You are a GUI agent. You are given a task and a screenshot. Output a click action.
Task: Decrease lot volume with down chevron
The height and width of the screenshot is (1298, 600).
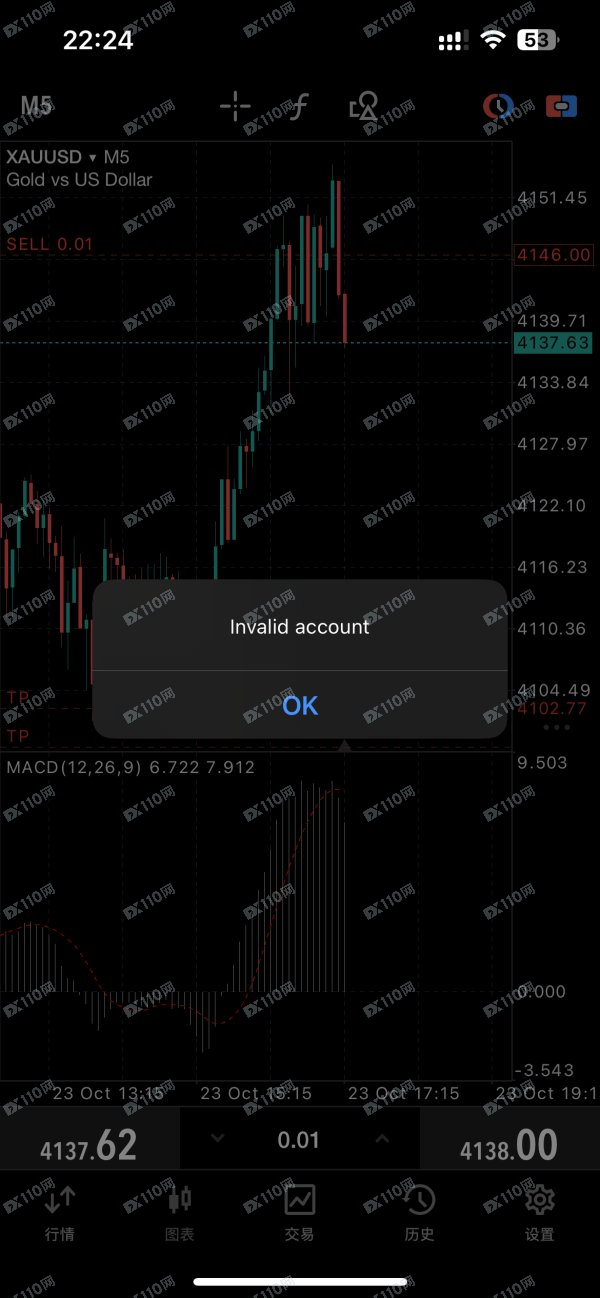pyautogui.click(x=218, y=1140)
